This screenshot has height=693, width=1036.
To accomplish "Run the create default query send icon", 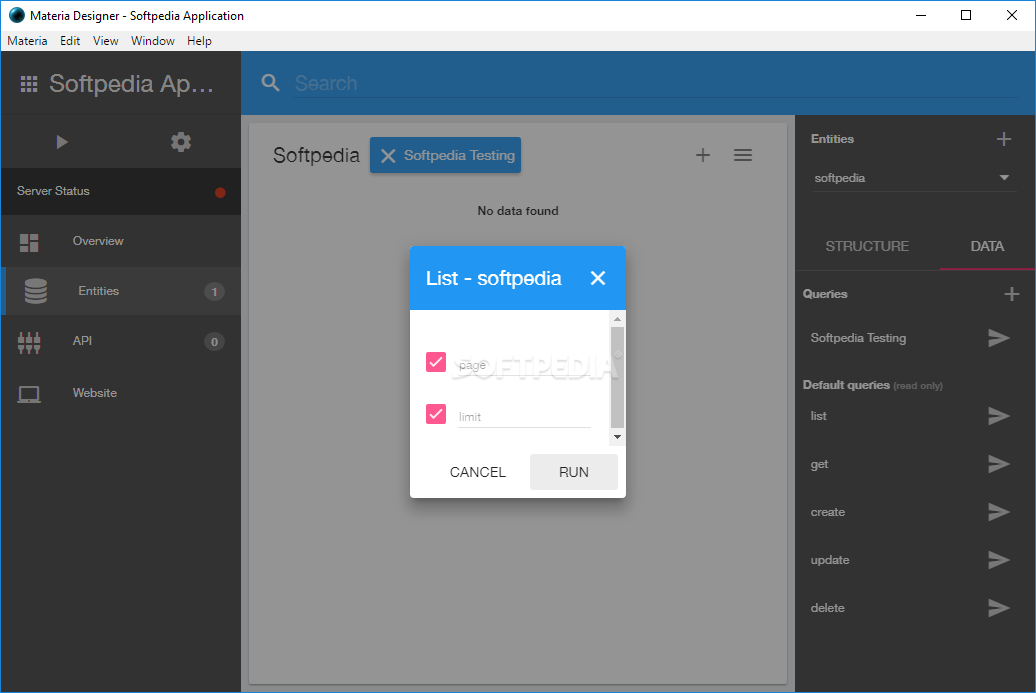I will pyautogui.click(x=998, y=512).
